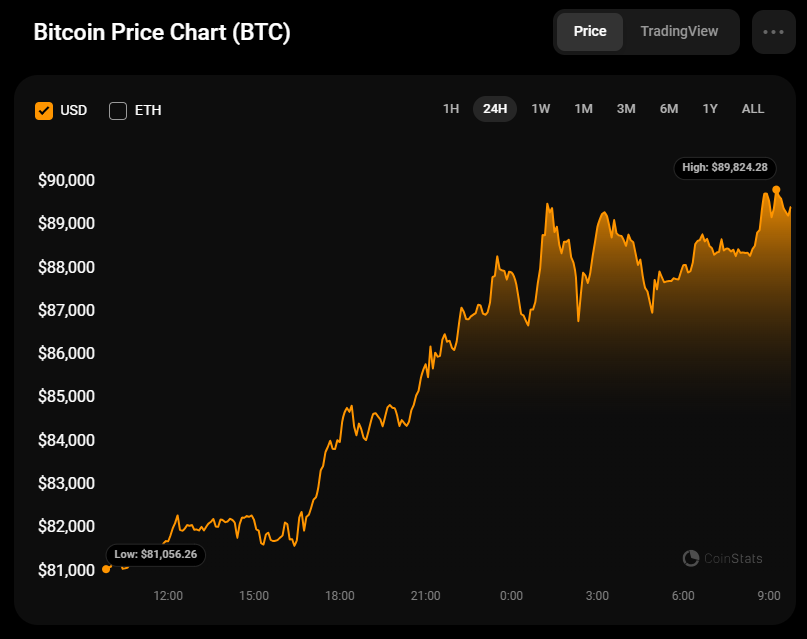The height and width of the screenshot is (639, 807).
Task: Uncheck the USD currency checkbox
Action: click(44, 110)
